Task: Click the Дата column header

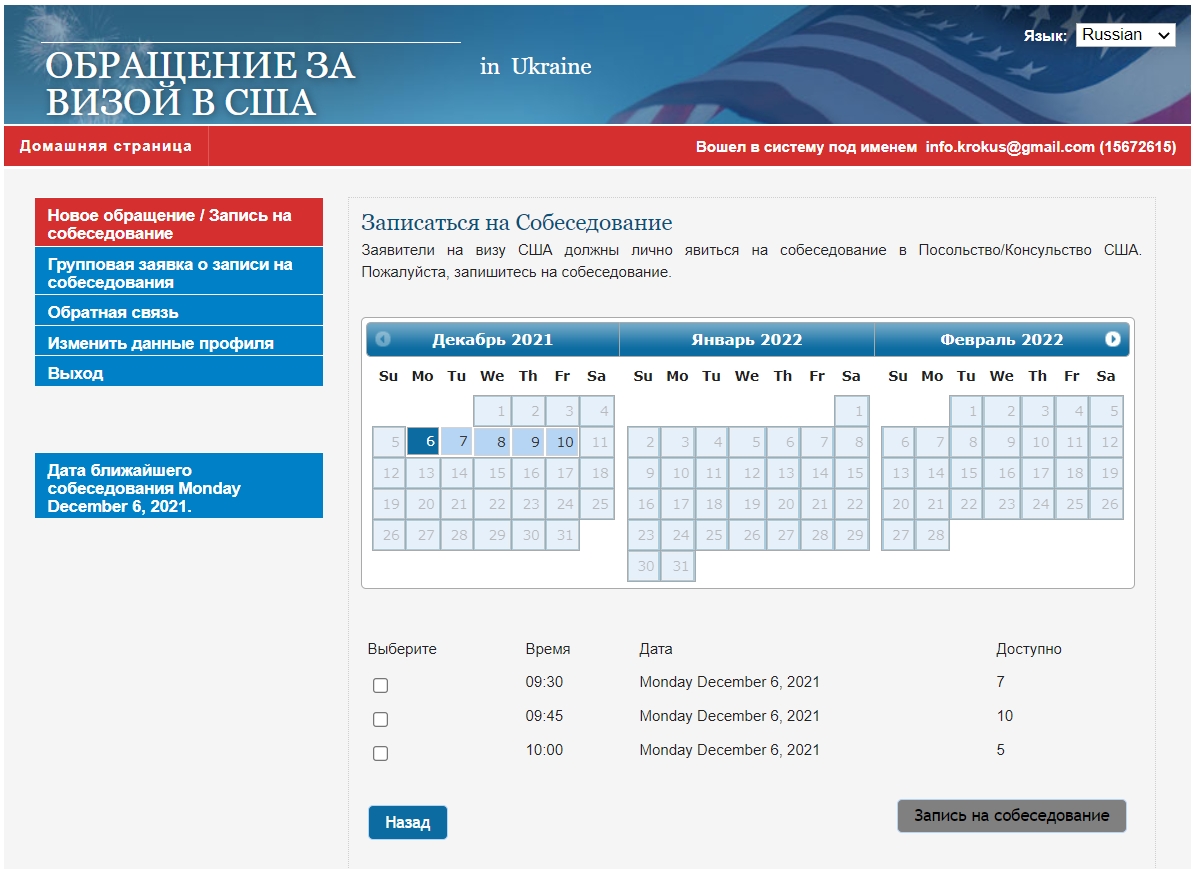Action: pos(656,649)
